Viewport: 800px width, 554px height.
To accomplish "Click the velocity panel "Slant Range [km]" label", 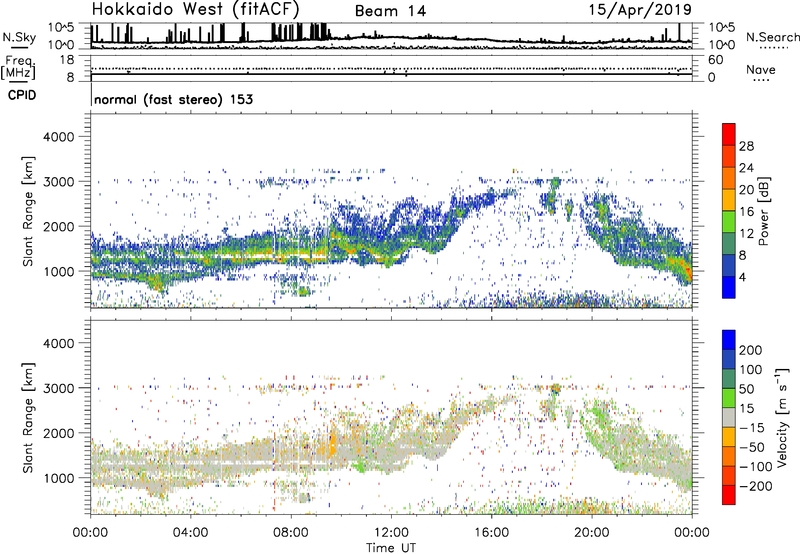I will [28, 418].
